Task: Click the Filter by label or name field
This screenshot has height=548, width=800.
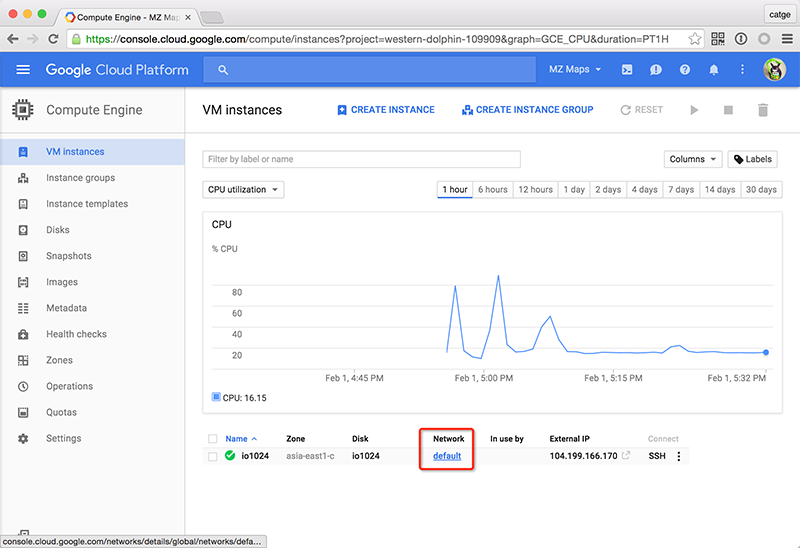Action: (x=361, y=159)
